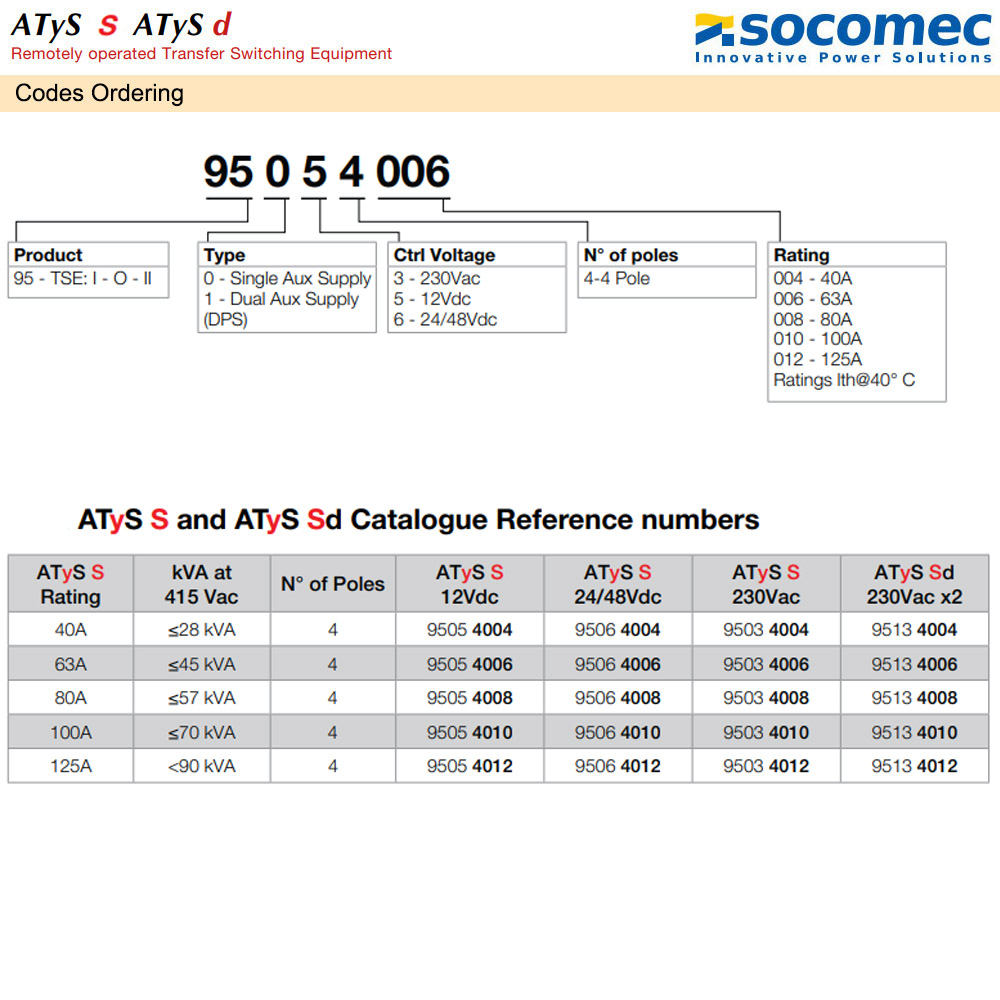Click reference number "9513 4006"

(915, 665)
